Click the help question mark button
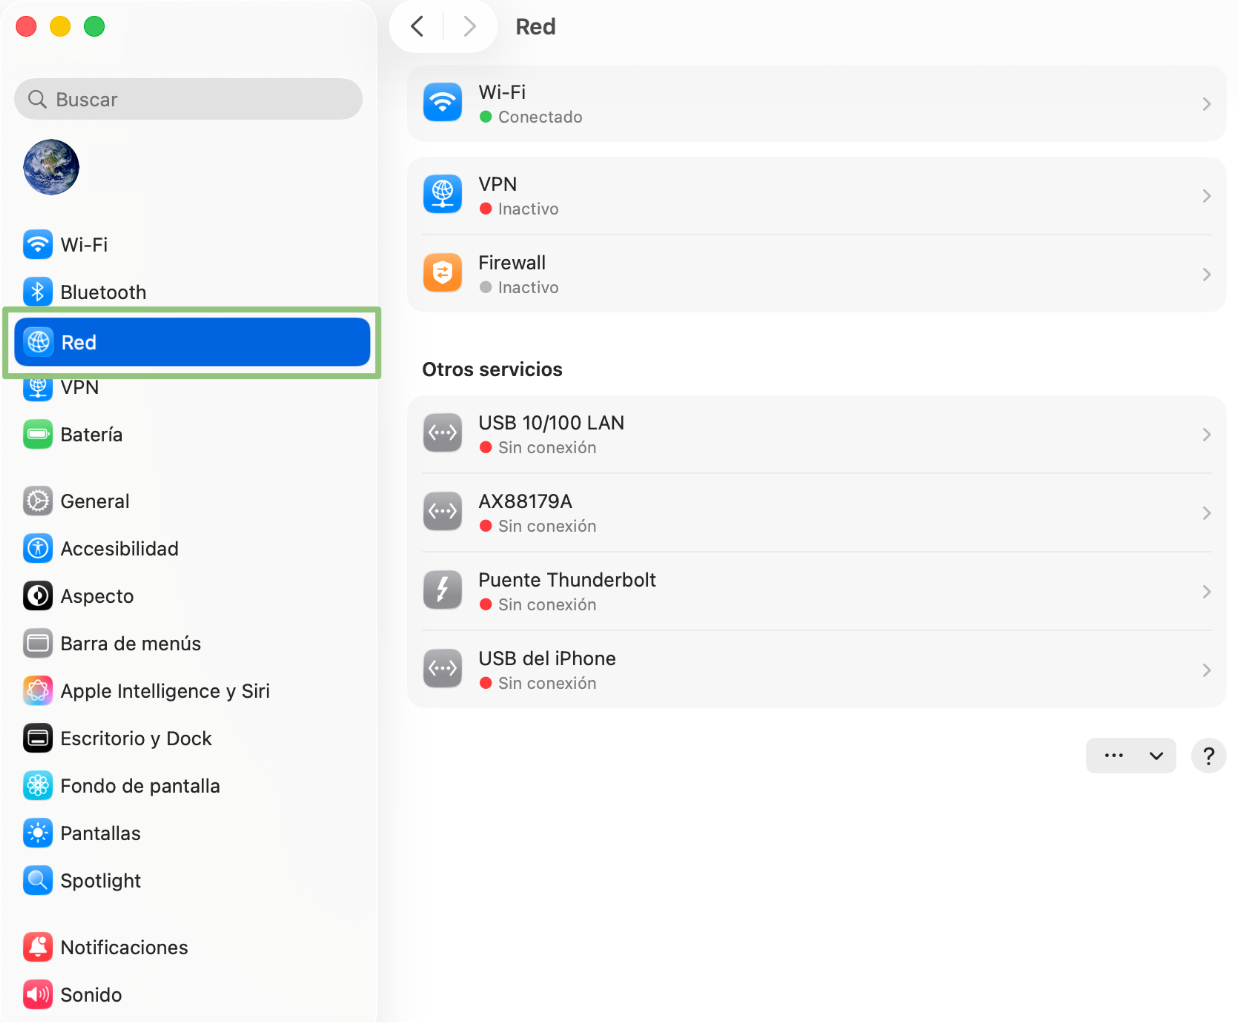Image resolution: width=1238 pixels, height=1025 pixels. coord(1208,755)
